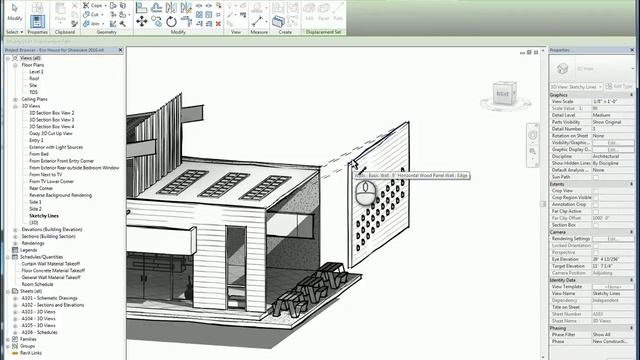Expand the Elevations (Building Elevation) node
This screenshot has width=640, height=360.
pos(15,229)
